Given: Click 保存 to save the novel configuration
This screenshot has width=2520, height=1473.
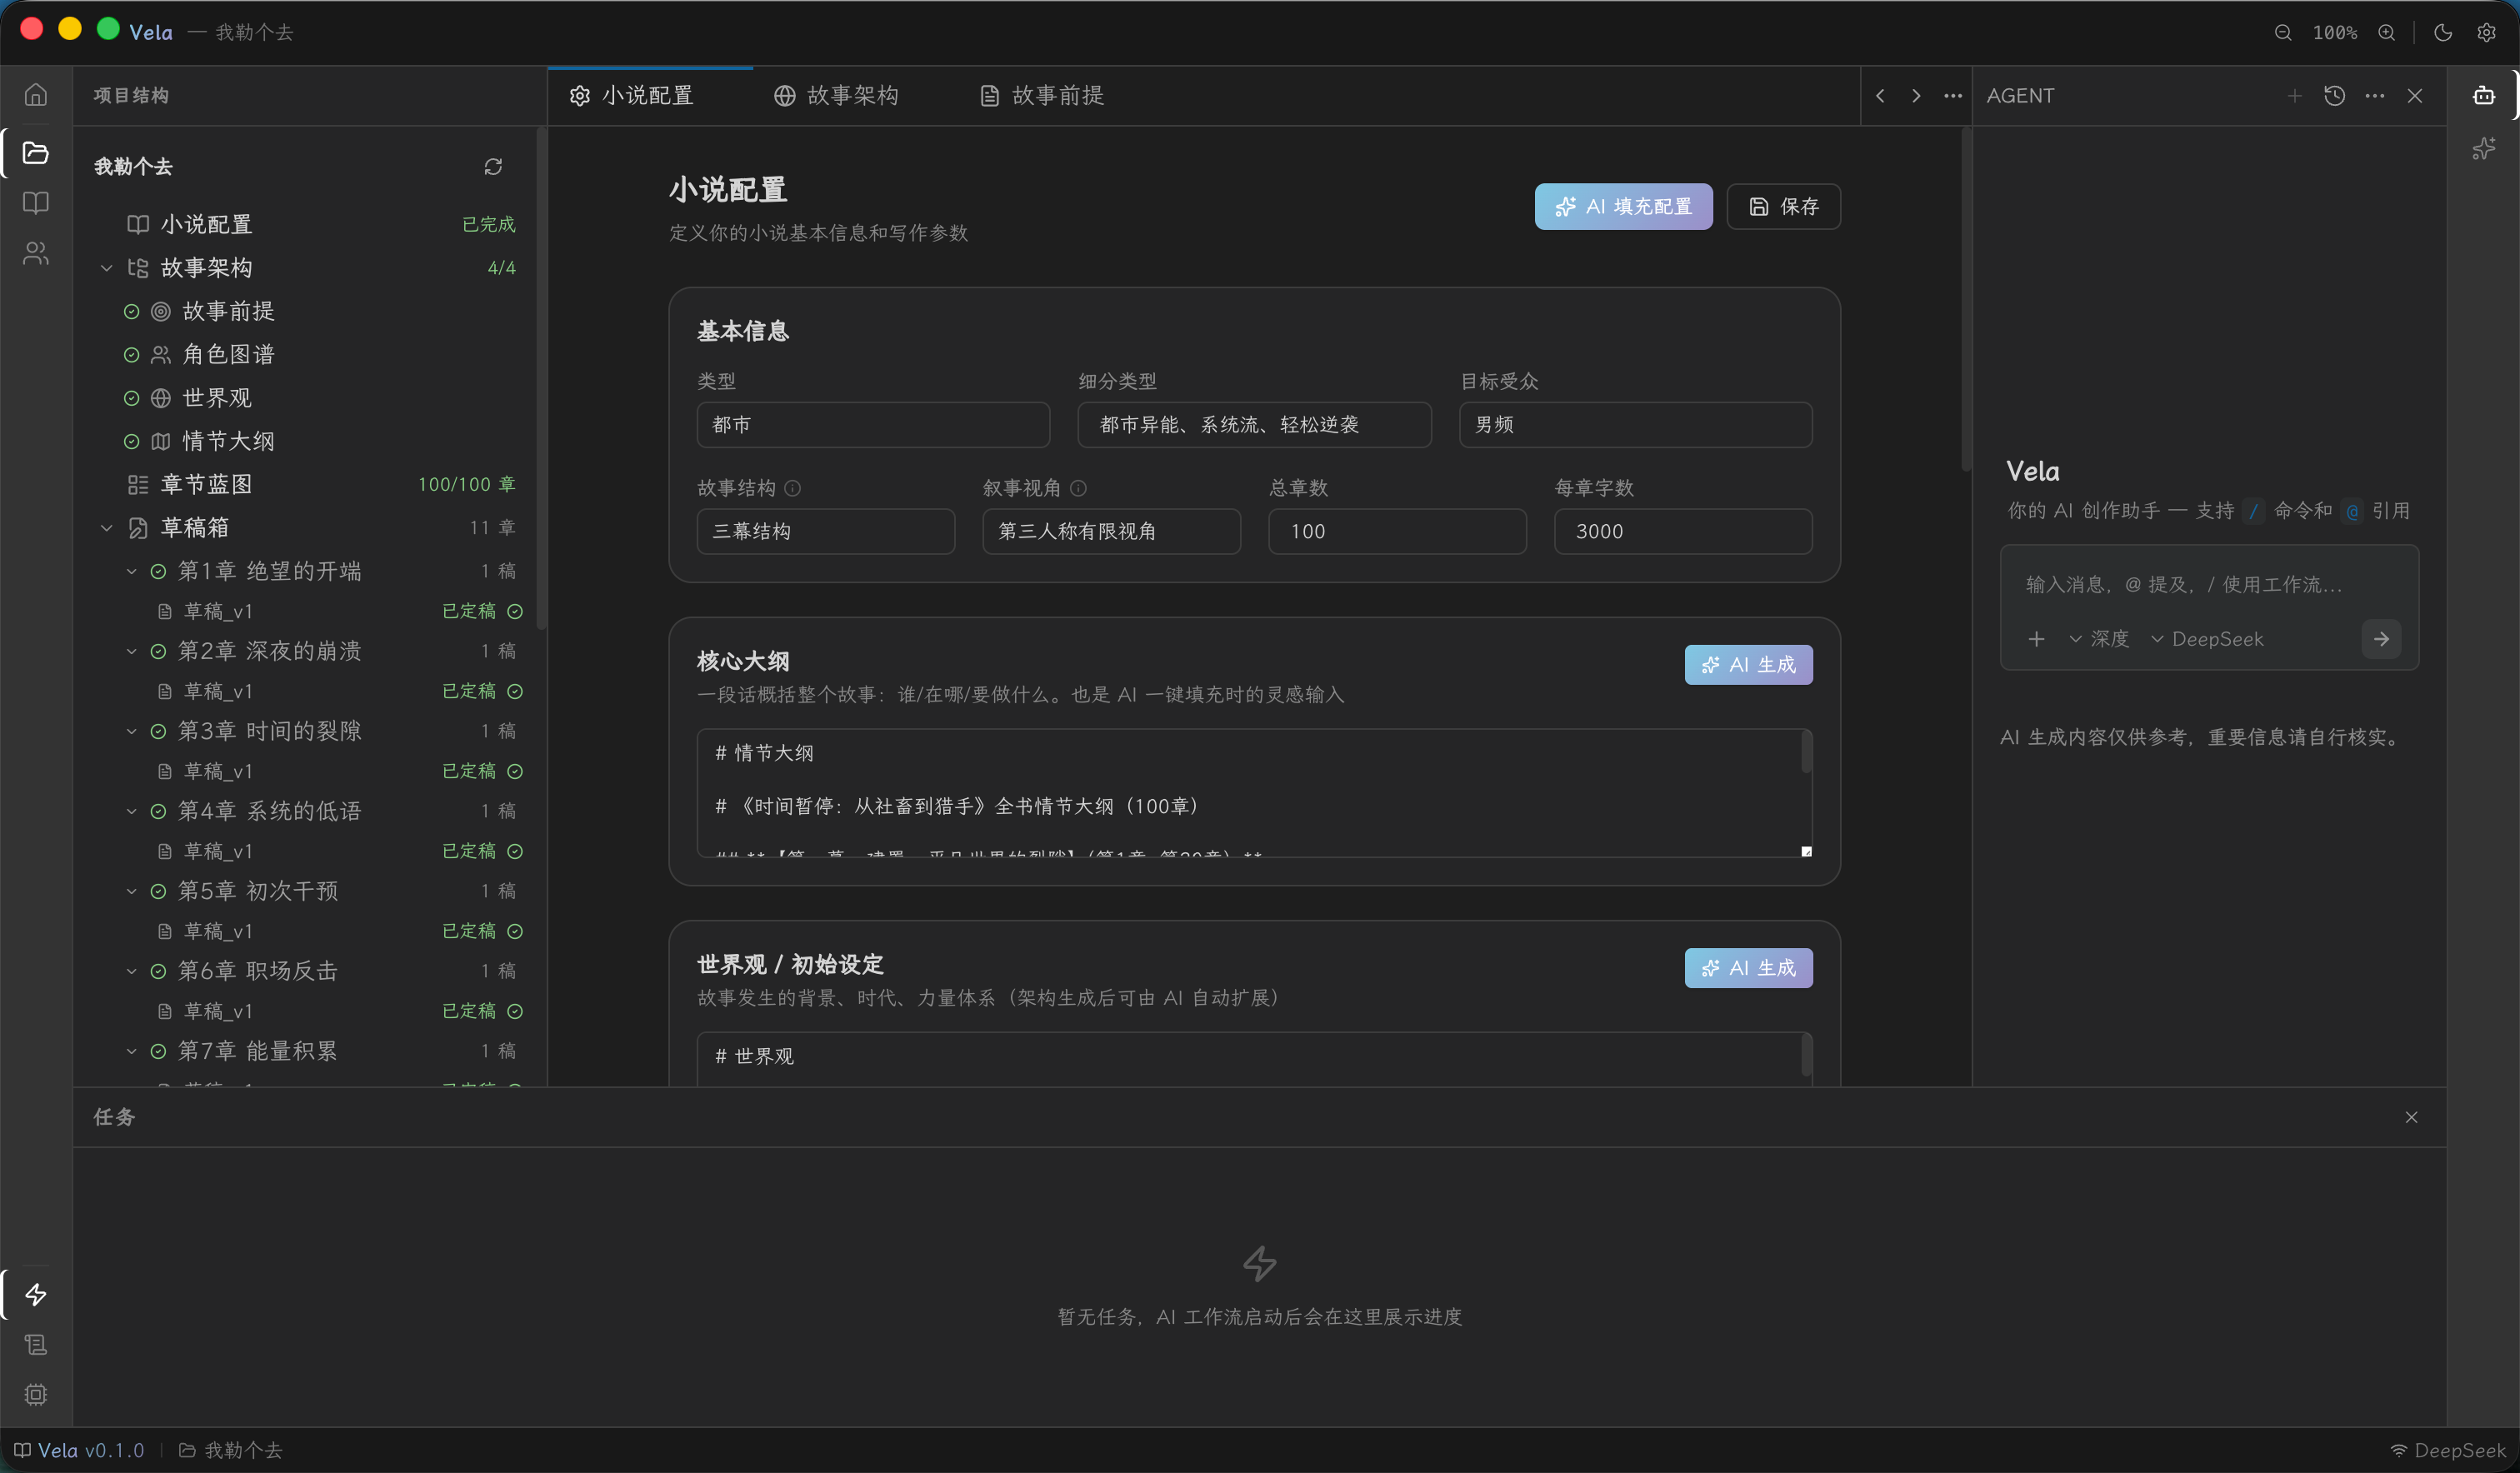Looking at the screenshot, I should (x=1784, y=206).
